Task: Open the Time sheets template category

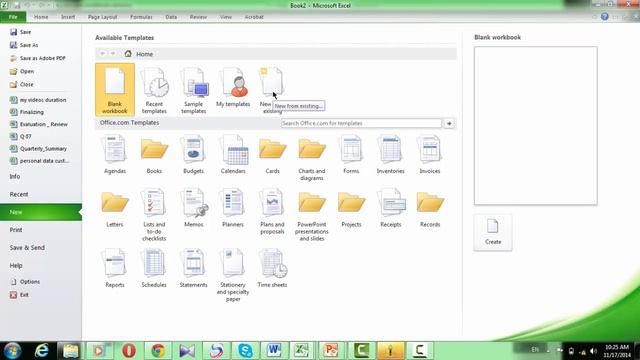Action: tap(272, 268)
